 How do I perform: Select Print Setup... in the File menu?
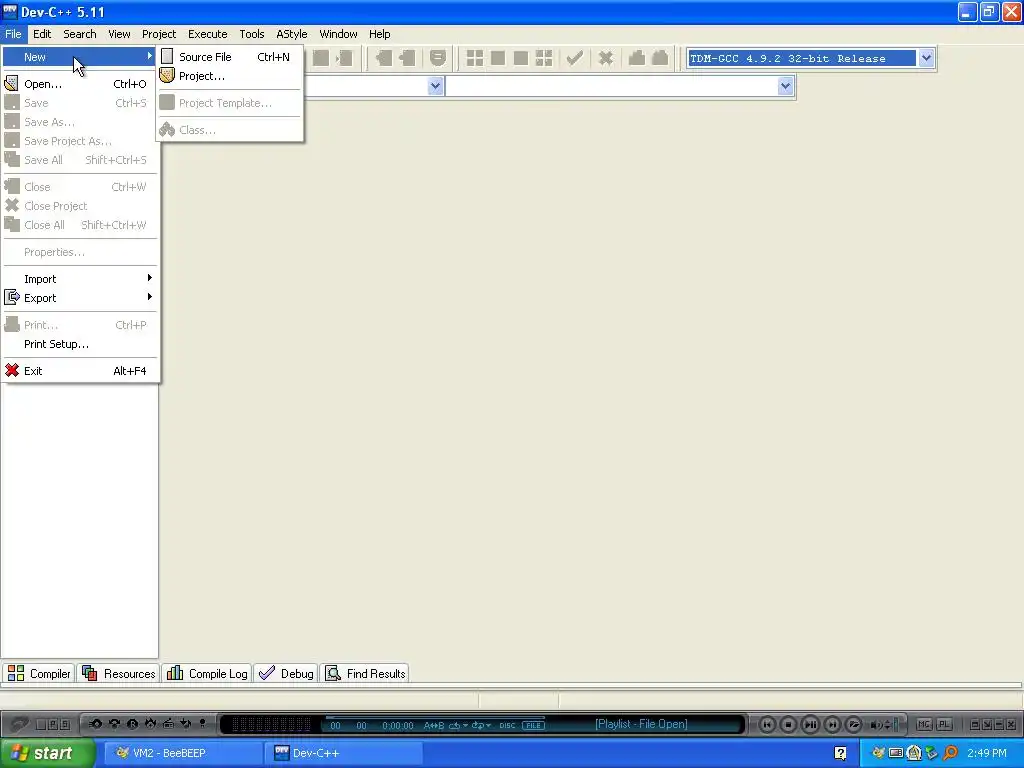coord(80,344)
